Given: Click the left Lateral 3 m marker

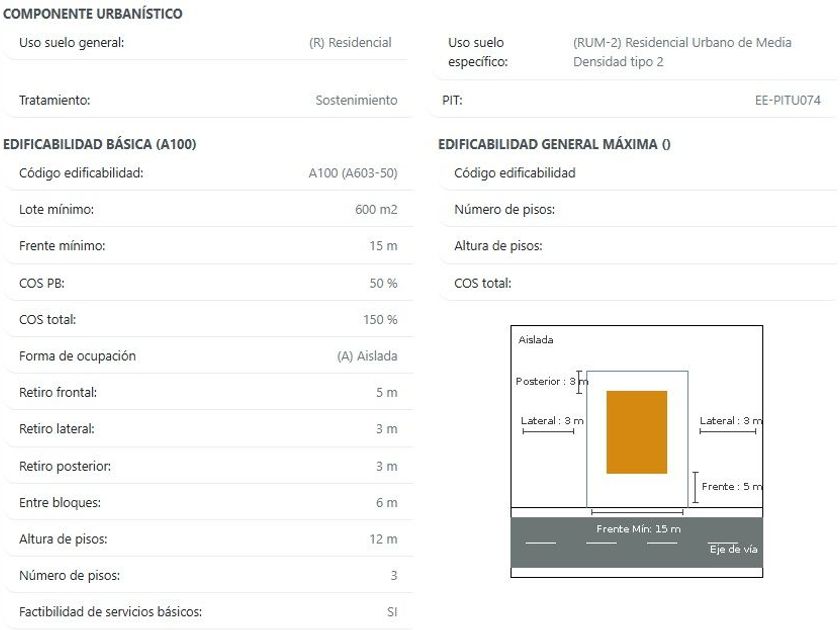Looking at the screenshot, I should (x=552, y=425).
